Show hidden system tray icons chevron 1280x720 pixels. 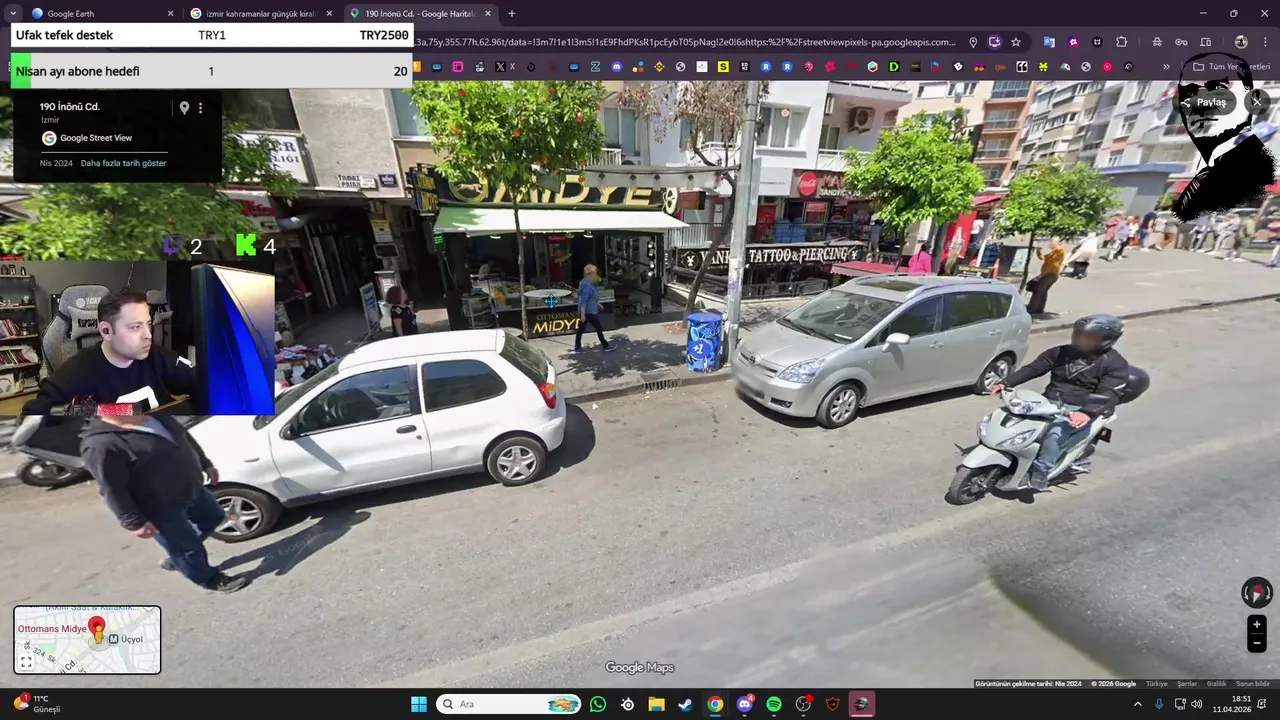pyautogui.click(x=1137, y=704)
